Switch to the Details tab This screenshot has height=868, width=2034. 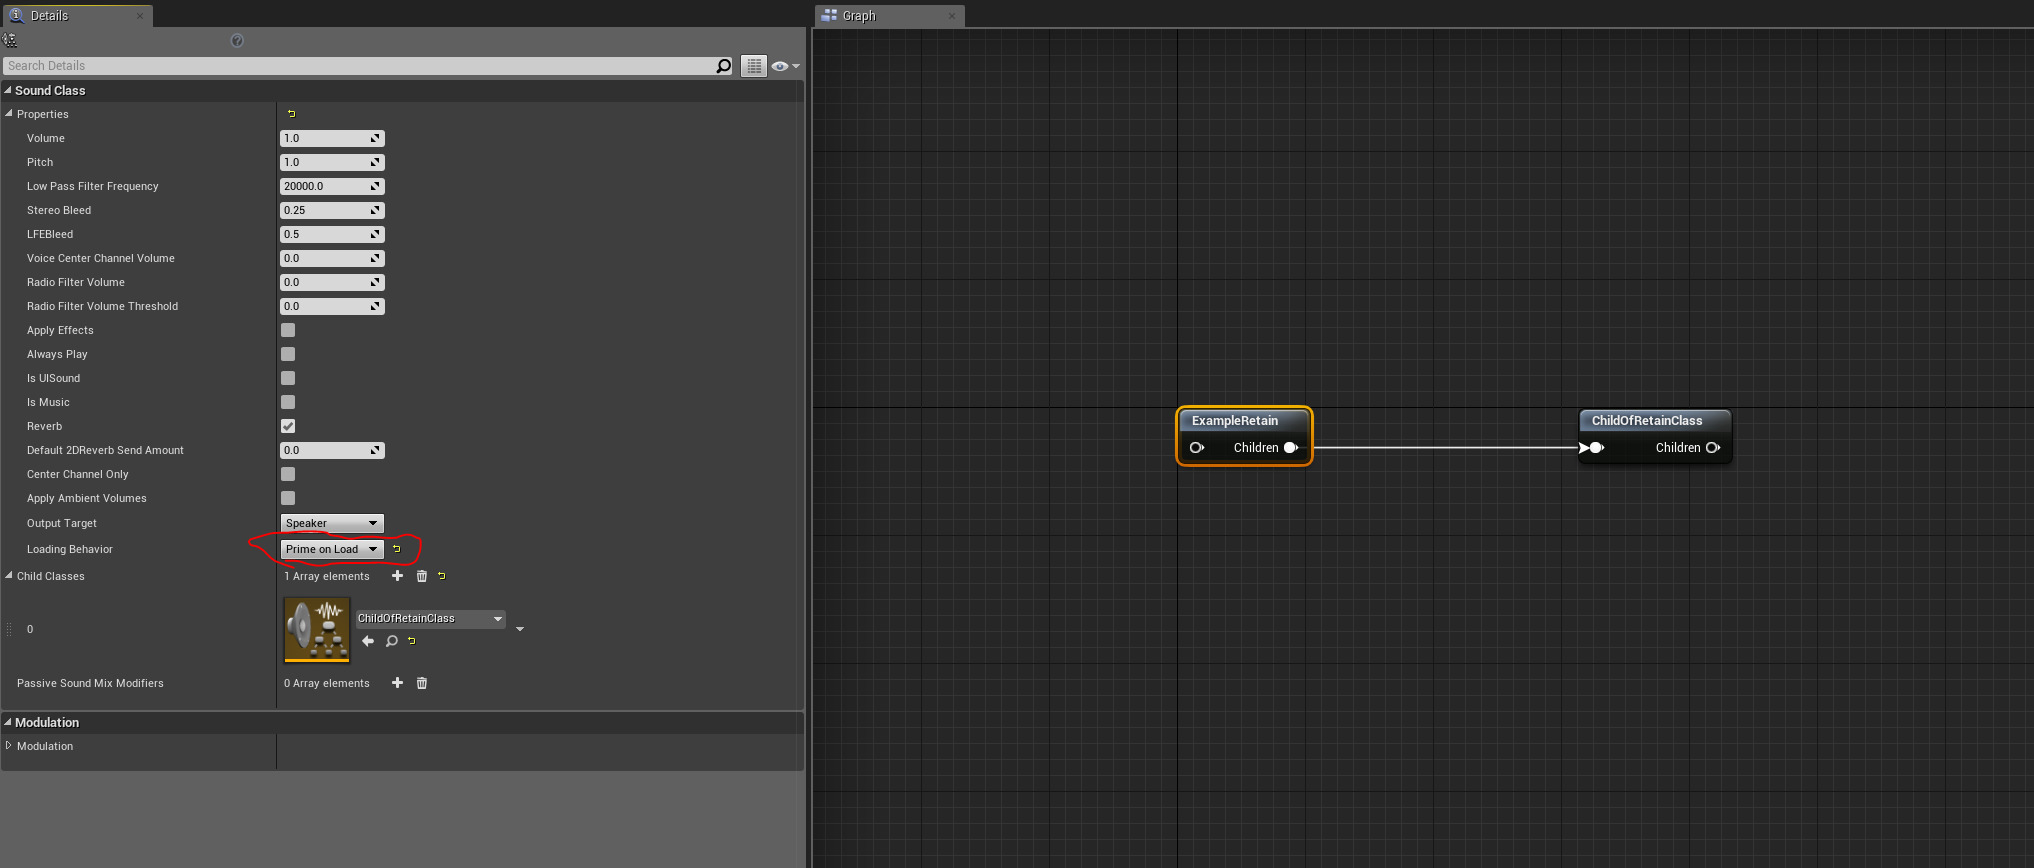click(x=76, y=15)
